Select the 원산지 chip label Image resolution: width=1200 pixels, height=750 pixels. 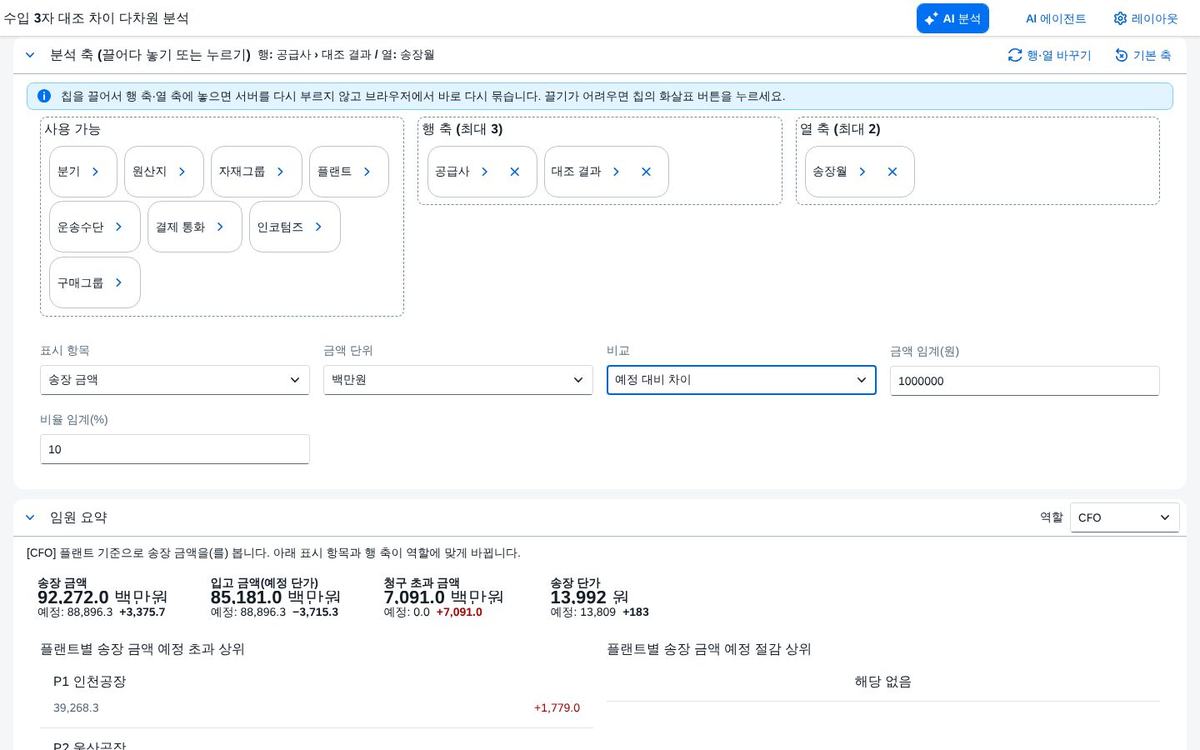click(x=150, y=171)
